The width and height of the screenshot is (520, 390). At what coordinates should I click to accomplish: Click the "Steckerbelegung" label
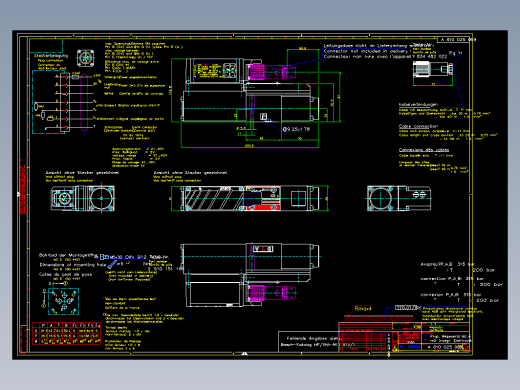click(51, 56)
